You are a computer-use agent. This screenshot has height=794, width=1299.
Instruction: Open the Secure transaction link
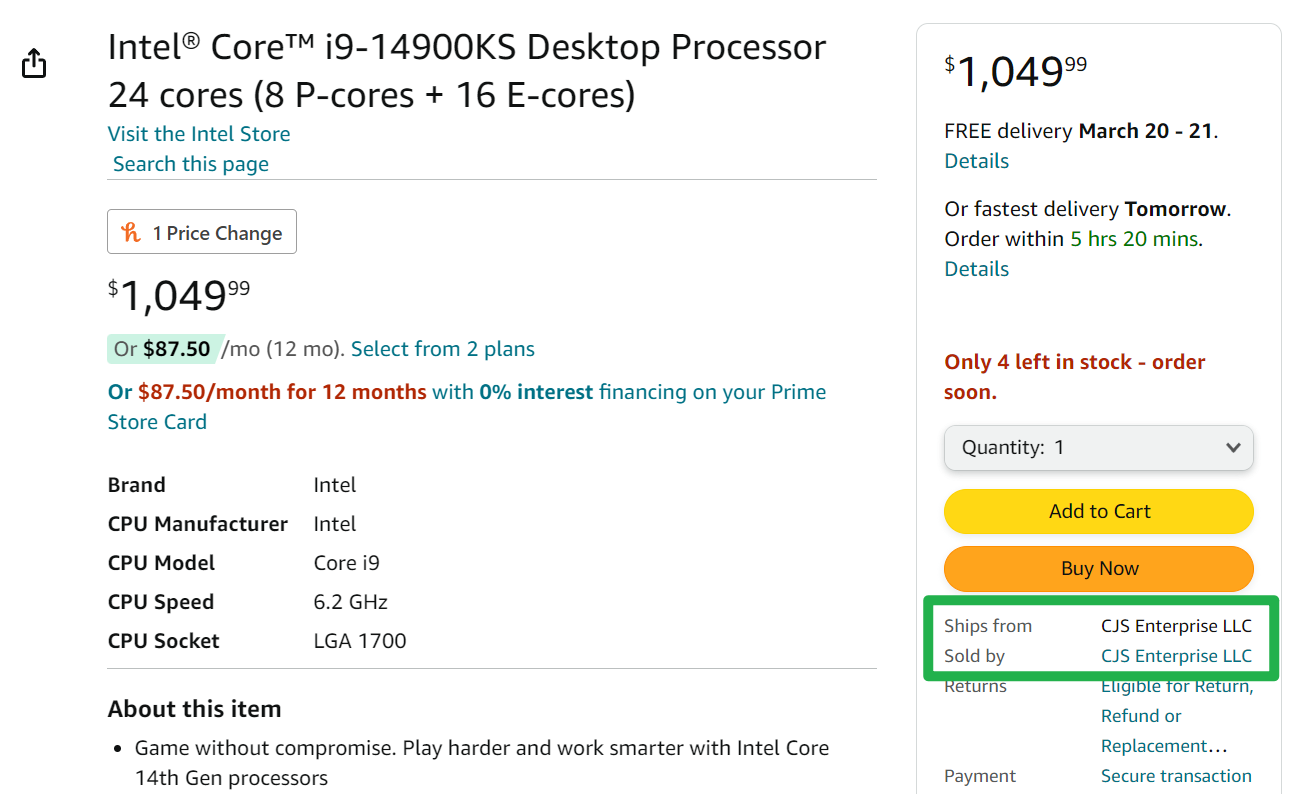point(1176,776)
